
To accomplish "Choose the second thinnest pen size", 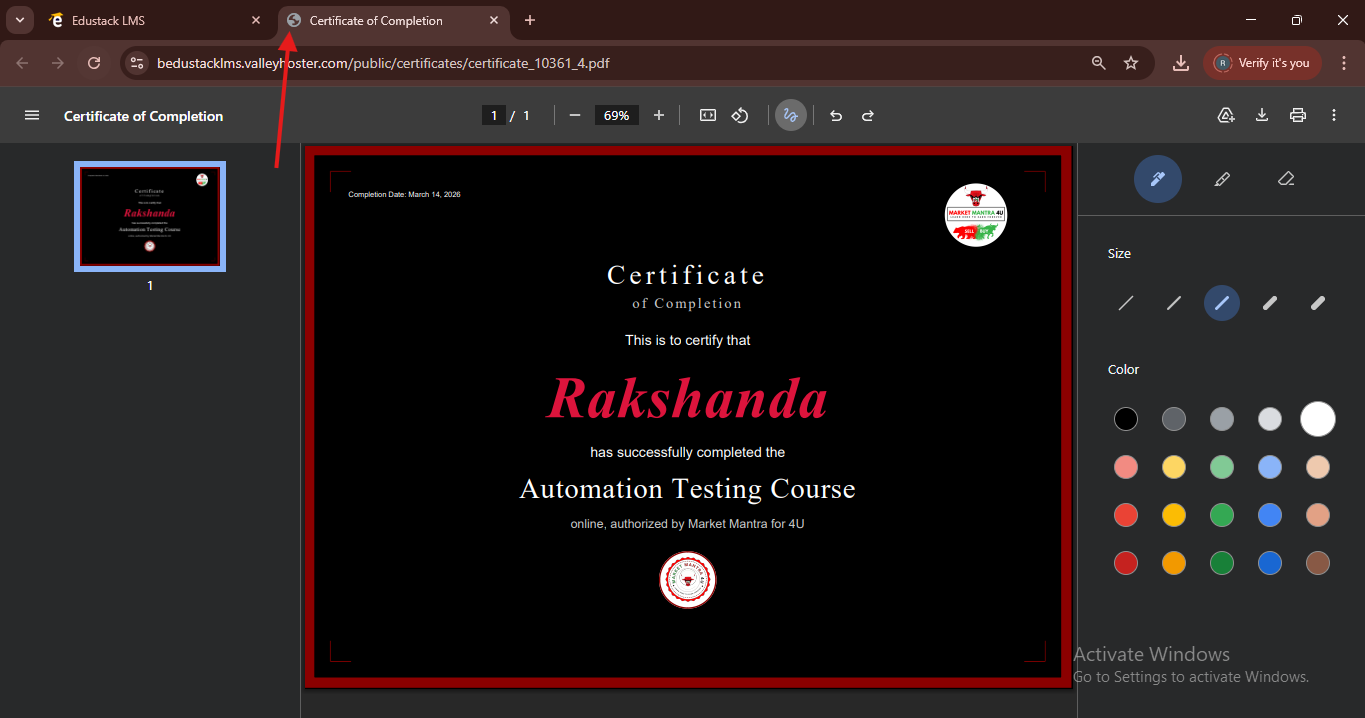I will 1174,303.
